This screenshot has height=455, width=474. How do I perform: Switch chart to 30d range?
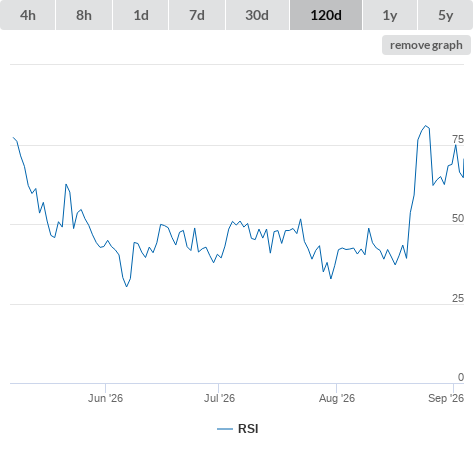(x=257, y=15)
